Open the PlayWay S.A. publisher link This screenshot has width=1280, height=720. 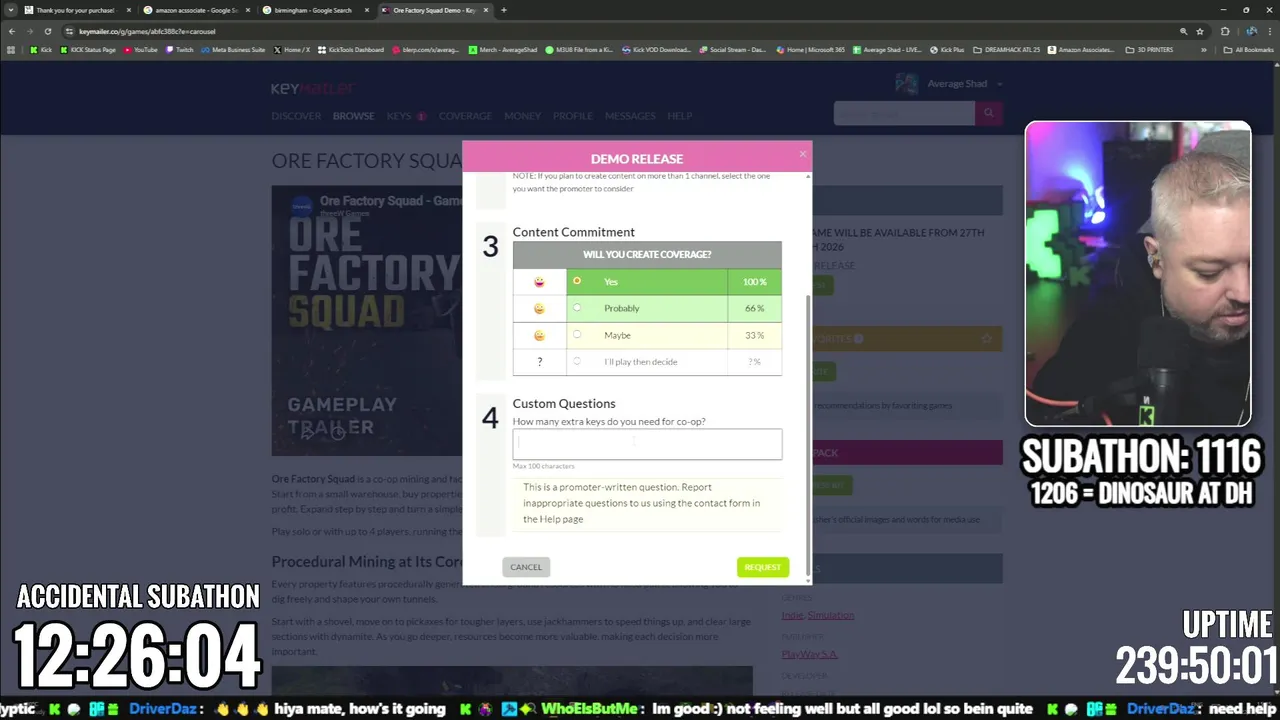[810, 654]
